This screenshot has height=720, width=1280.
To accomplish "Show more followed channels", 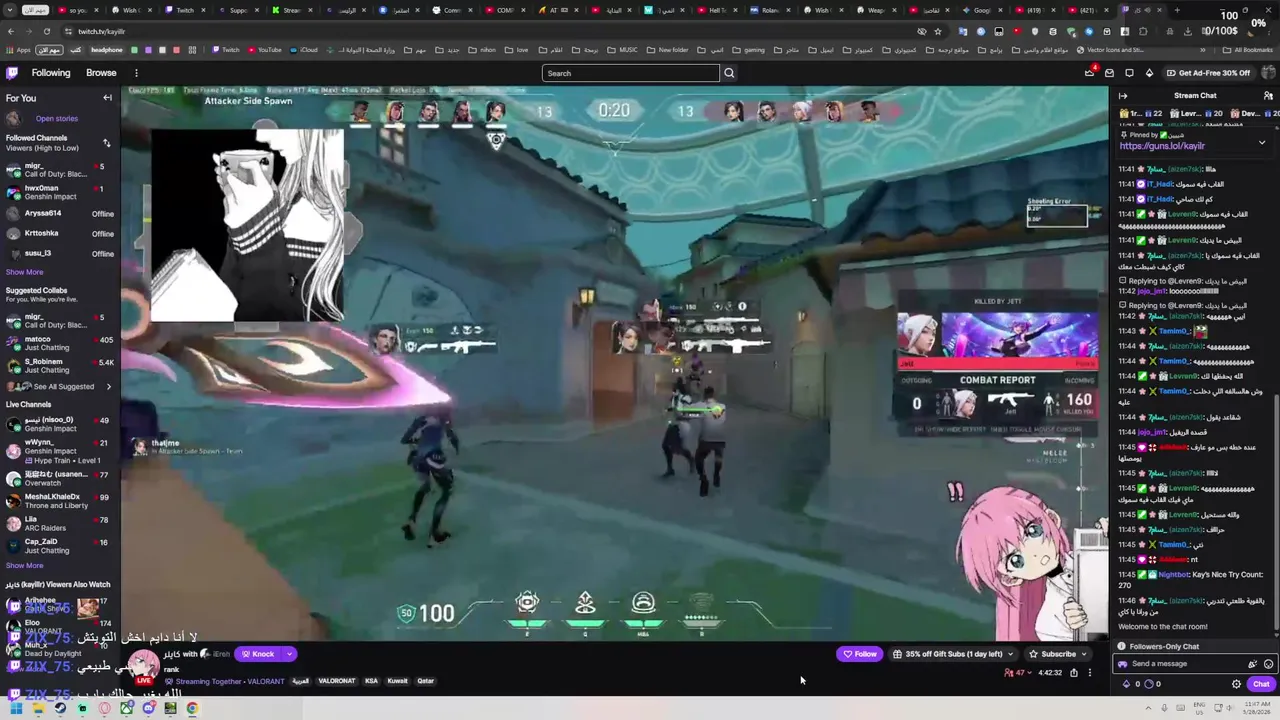I will [24, 272].
